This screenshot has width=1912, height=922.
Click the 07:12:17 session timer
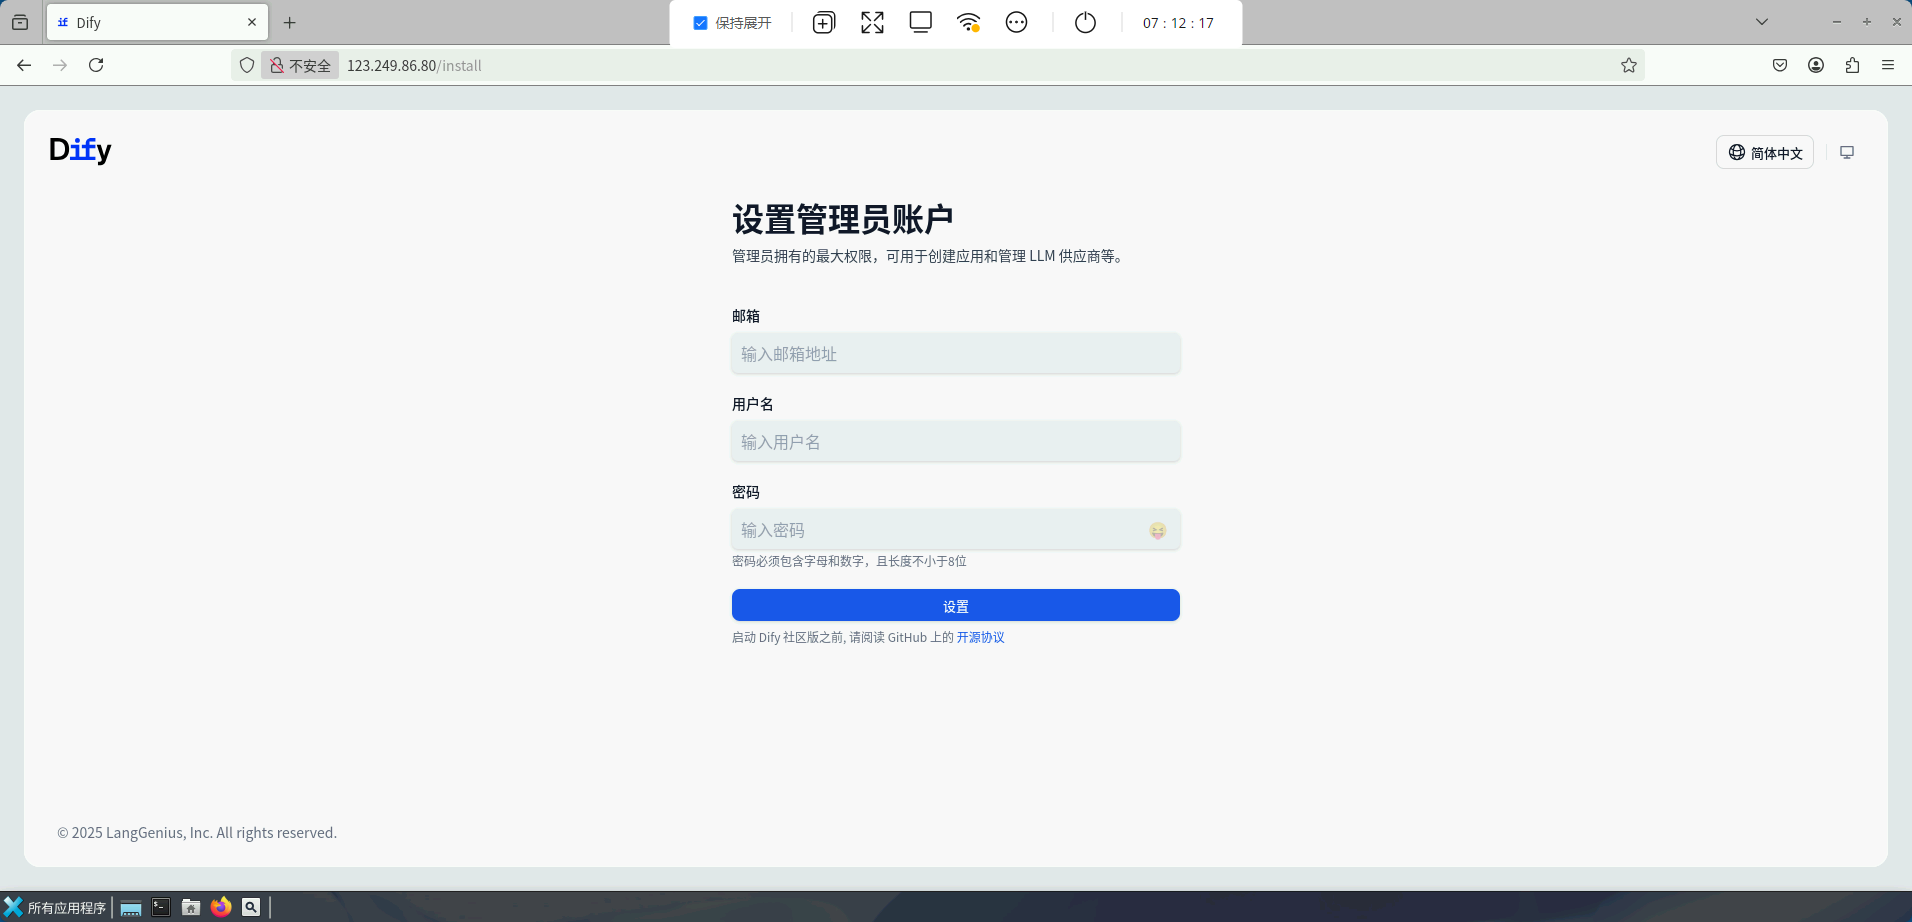pyautogui.click(x=1178, y=23)
